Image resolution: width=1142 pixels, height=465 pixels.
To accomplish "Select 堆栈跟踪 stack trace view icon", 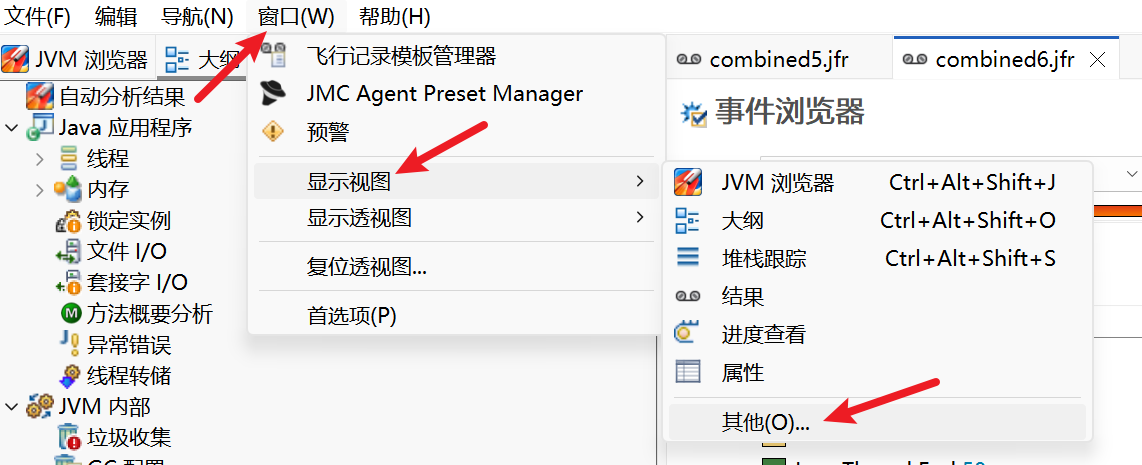I will click(x=688, y=257).
